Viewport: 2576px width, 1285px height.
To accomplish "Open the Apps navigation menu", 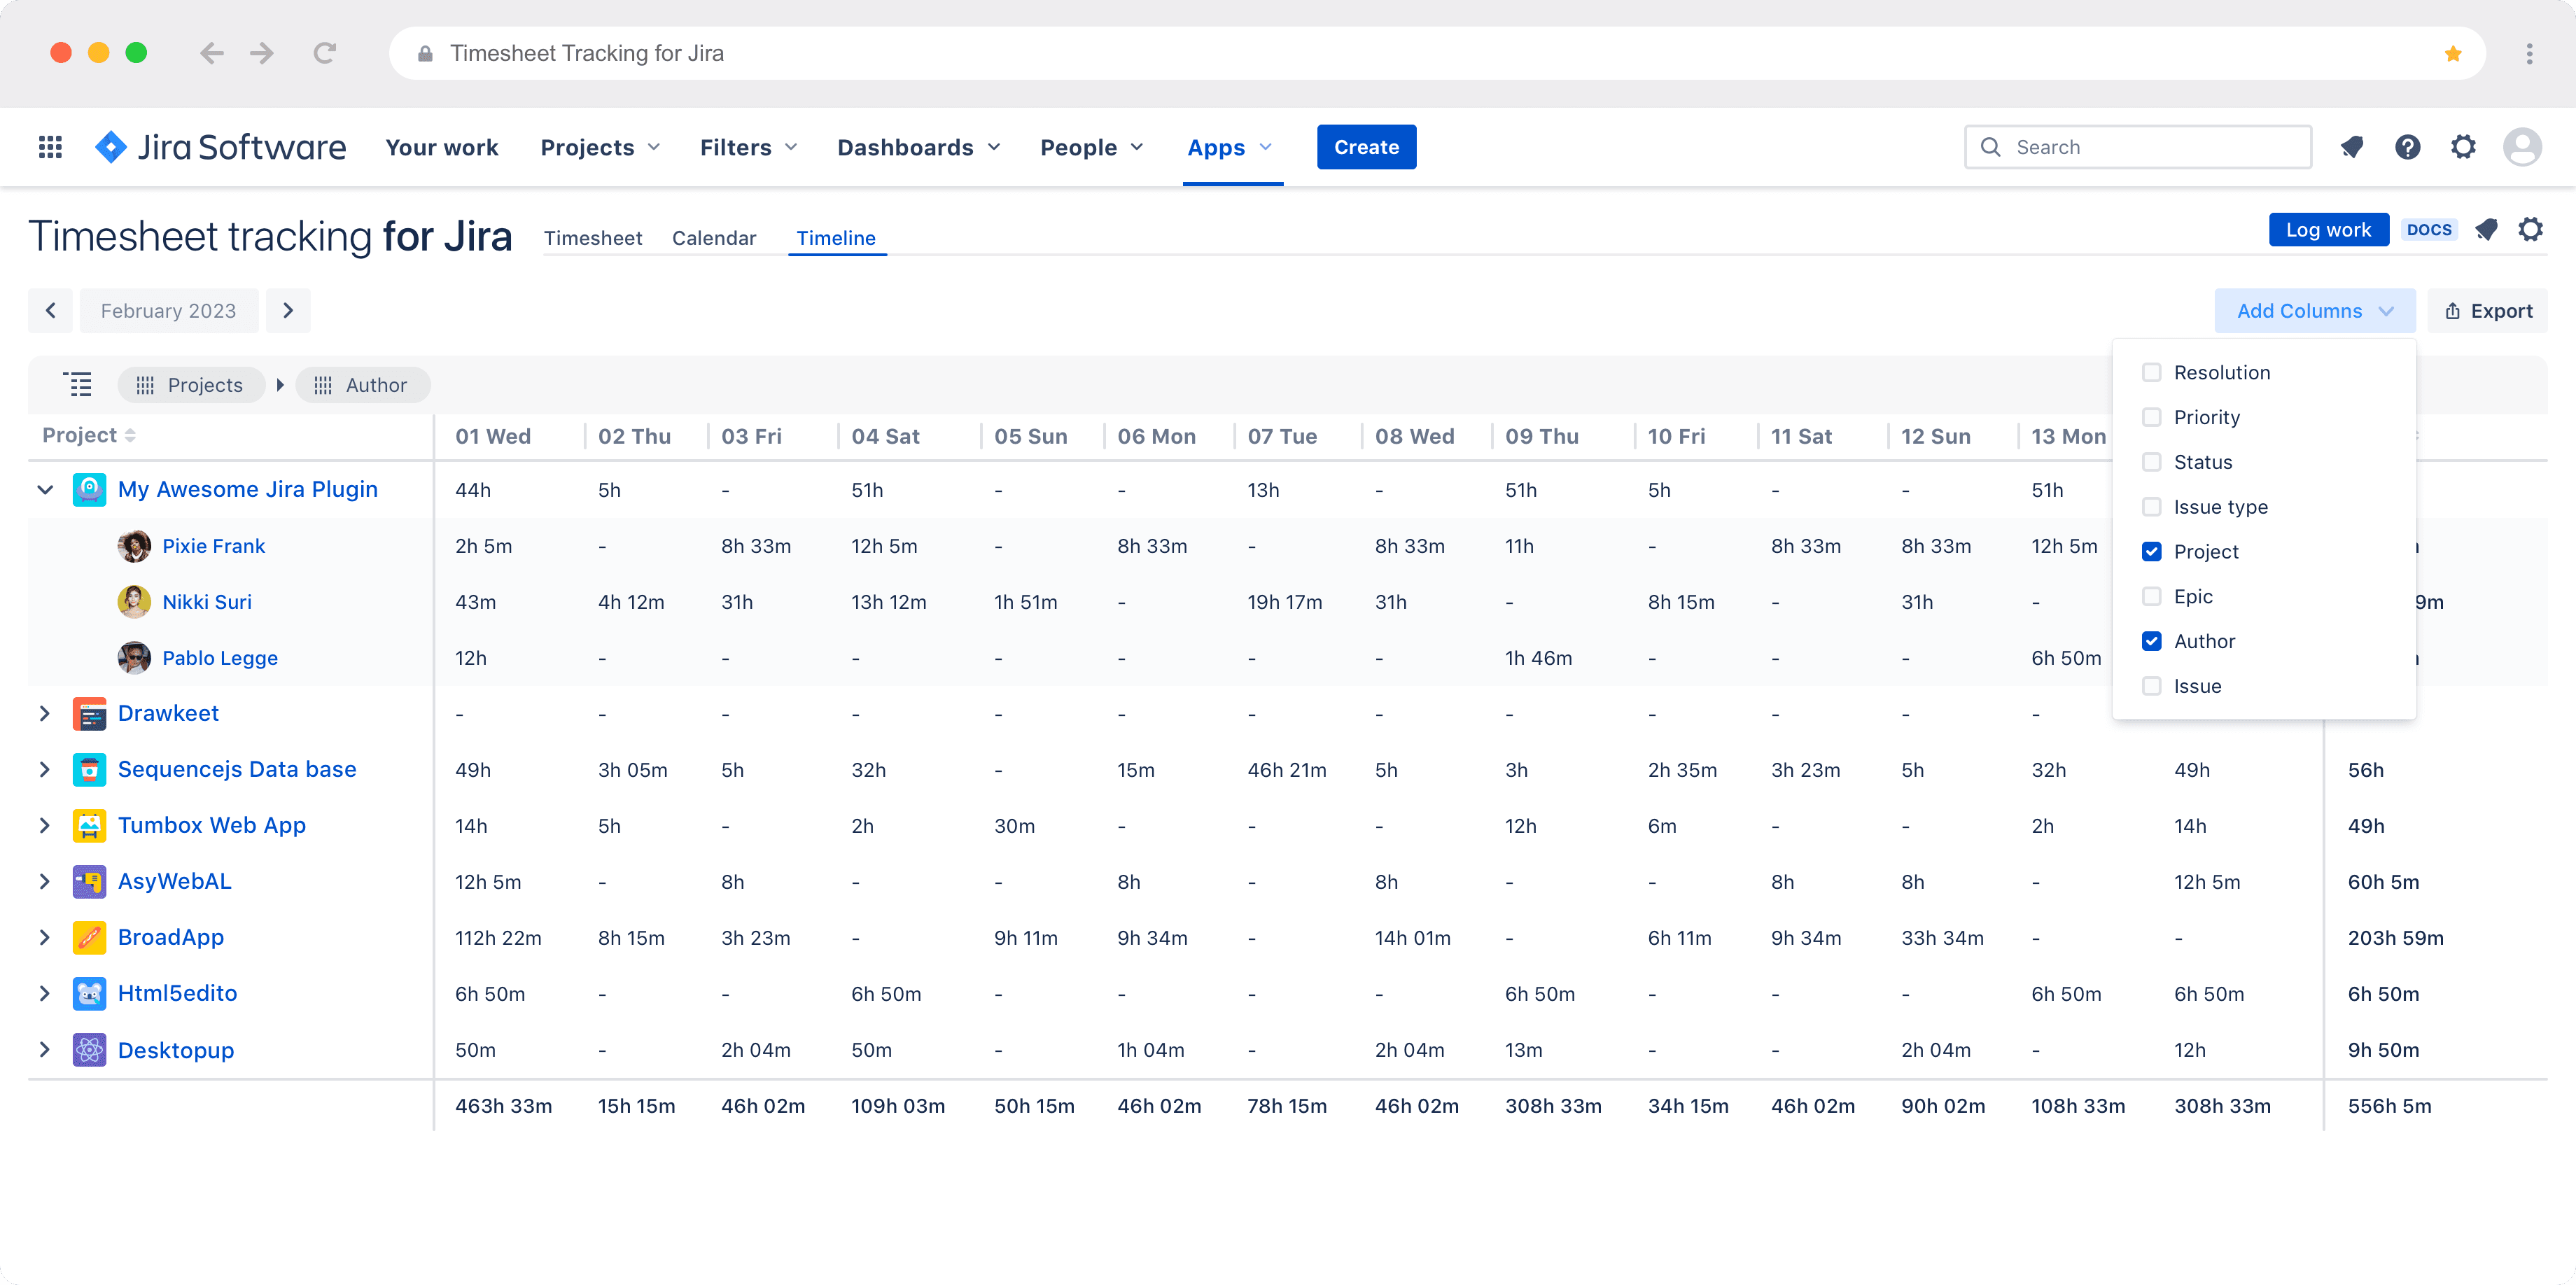I will (1229, 147).
